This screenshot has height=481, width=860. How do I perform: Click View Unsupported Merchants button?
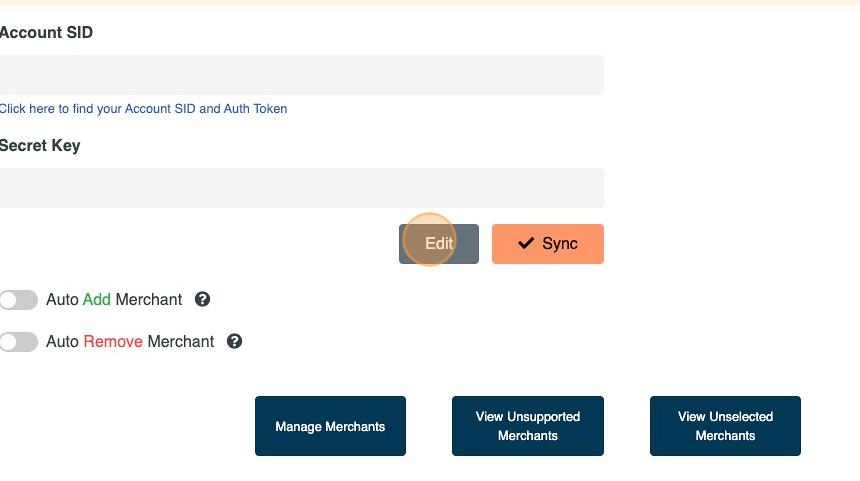point(527,426)
